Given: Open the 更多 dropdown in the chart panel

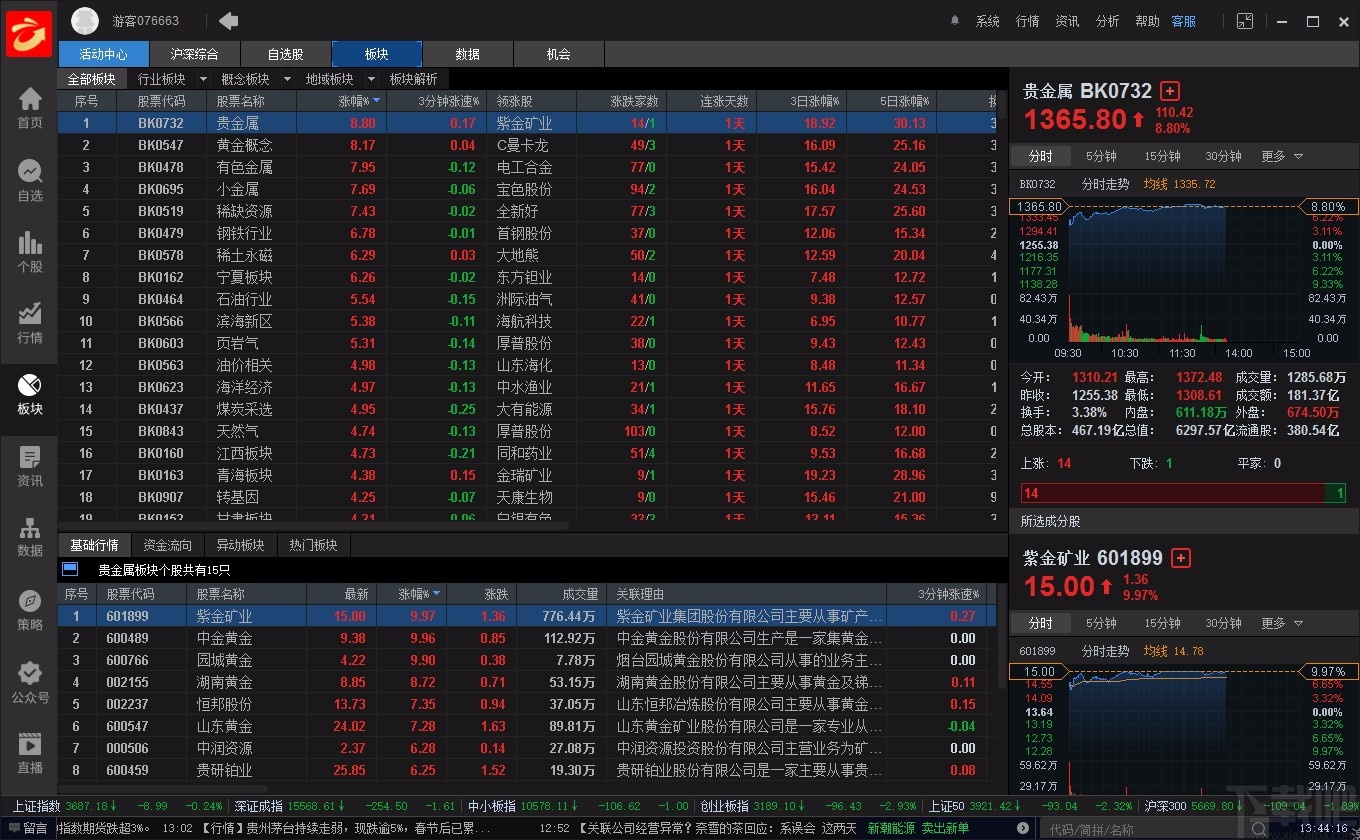Looking at the screenshot, I should [x=1282, y=156].
